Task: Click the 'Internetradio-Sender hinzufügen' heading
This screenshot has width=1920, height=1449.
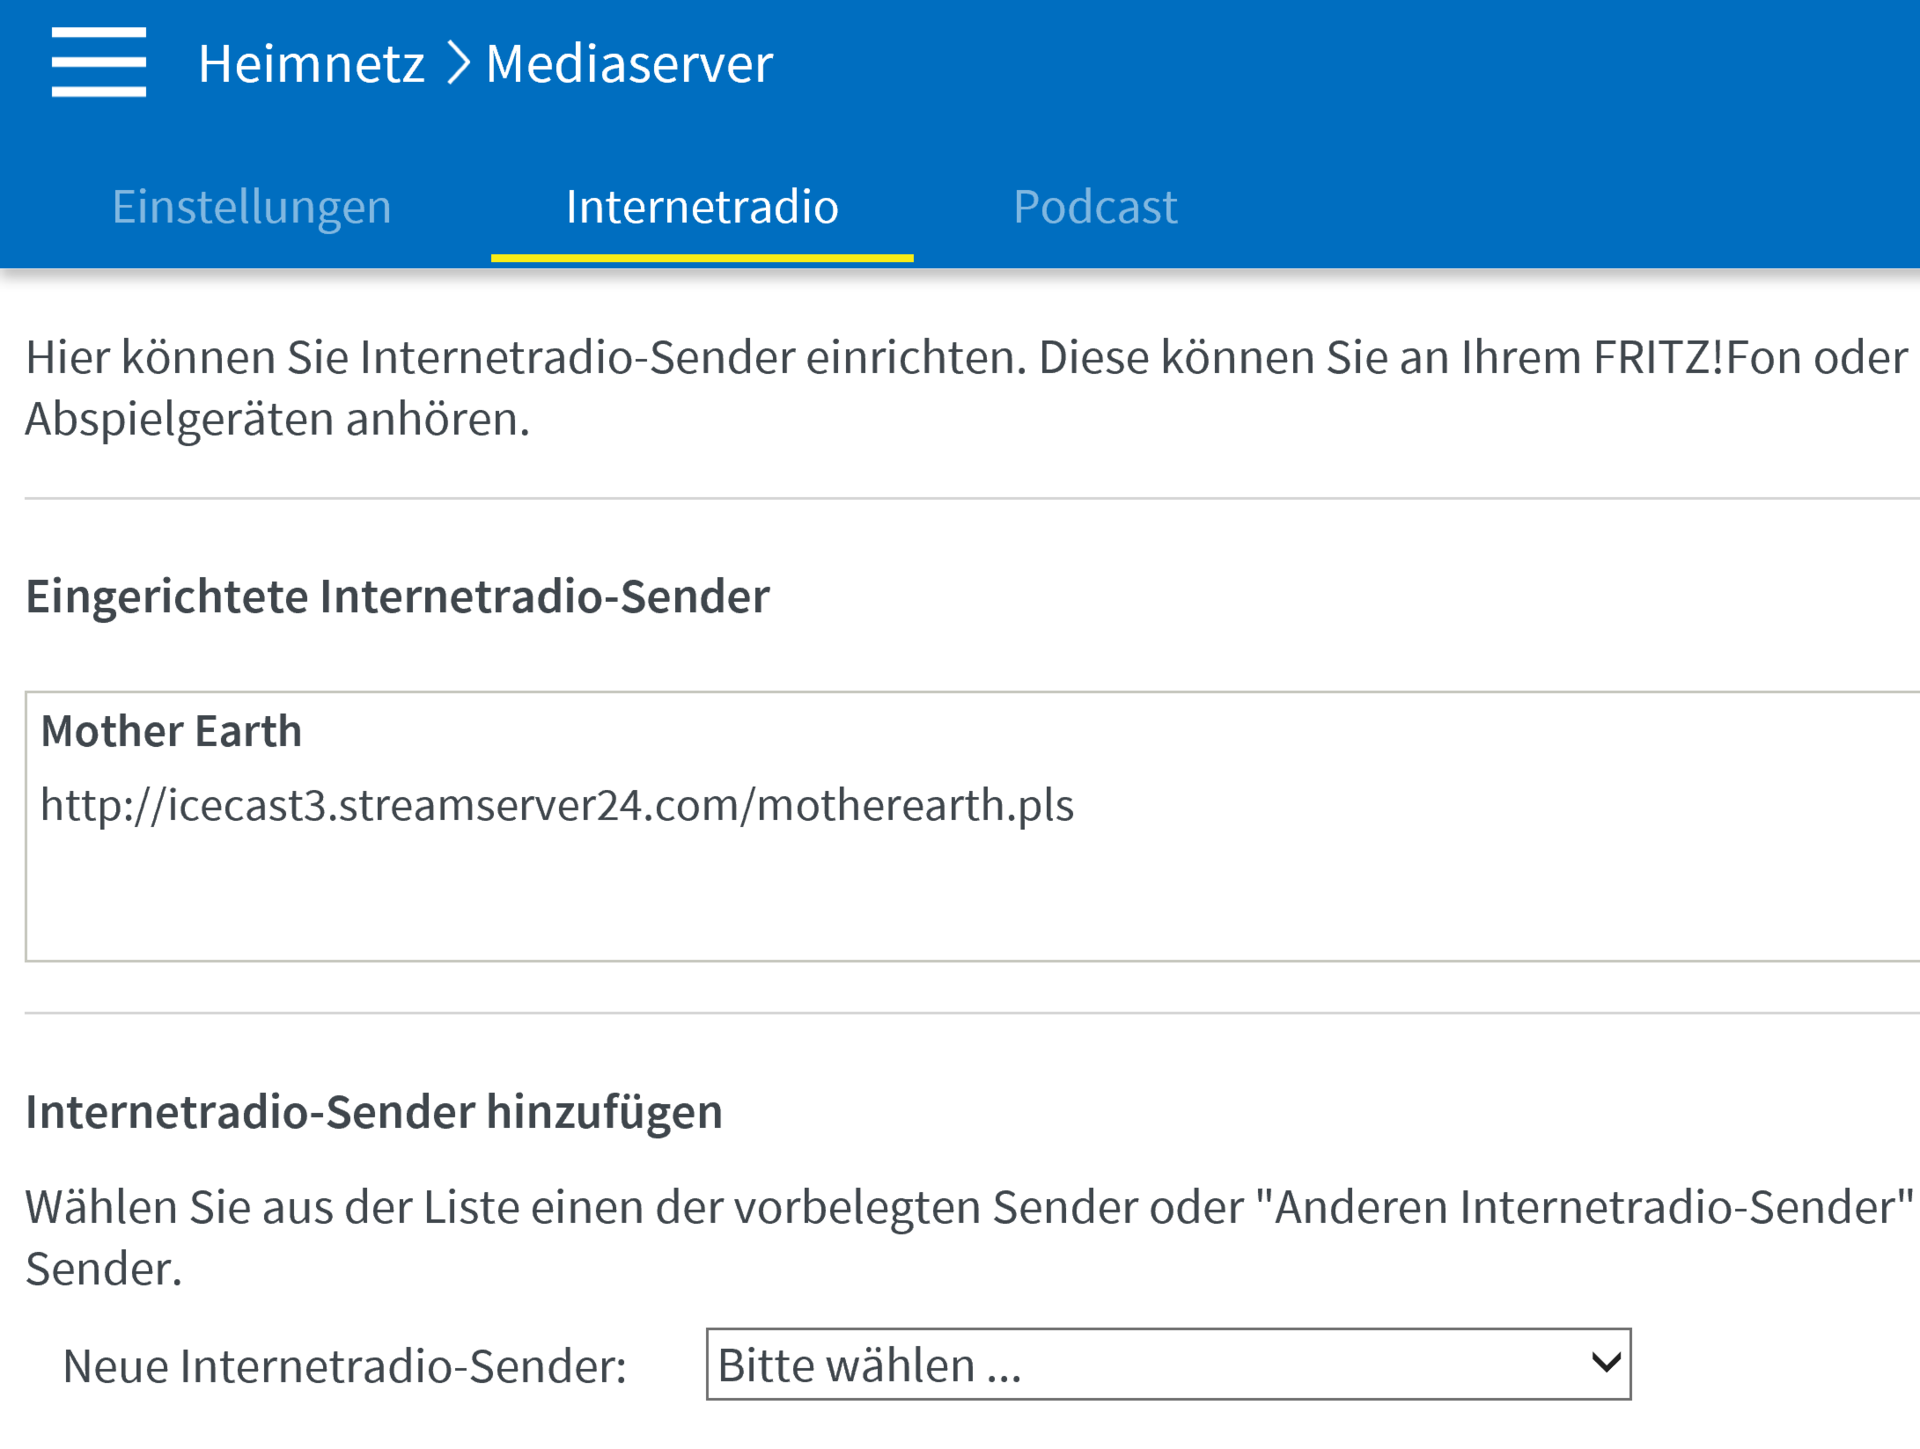Action: pyautogui.click(x=373, y=1112)
